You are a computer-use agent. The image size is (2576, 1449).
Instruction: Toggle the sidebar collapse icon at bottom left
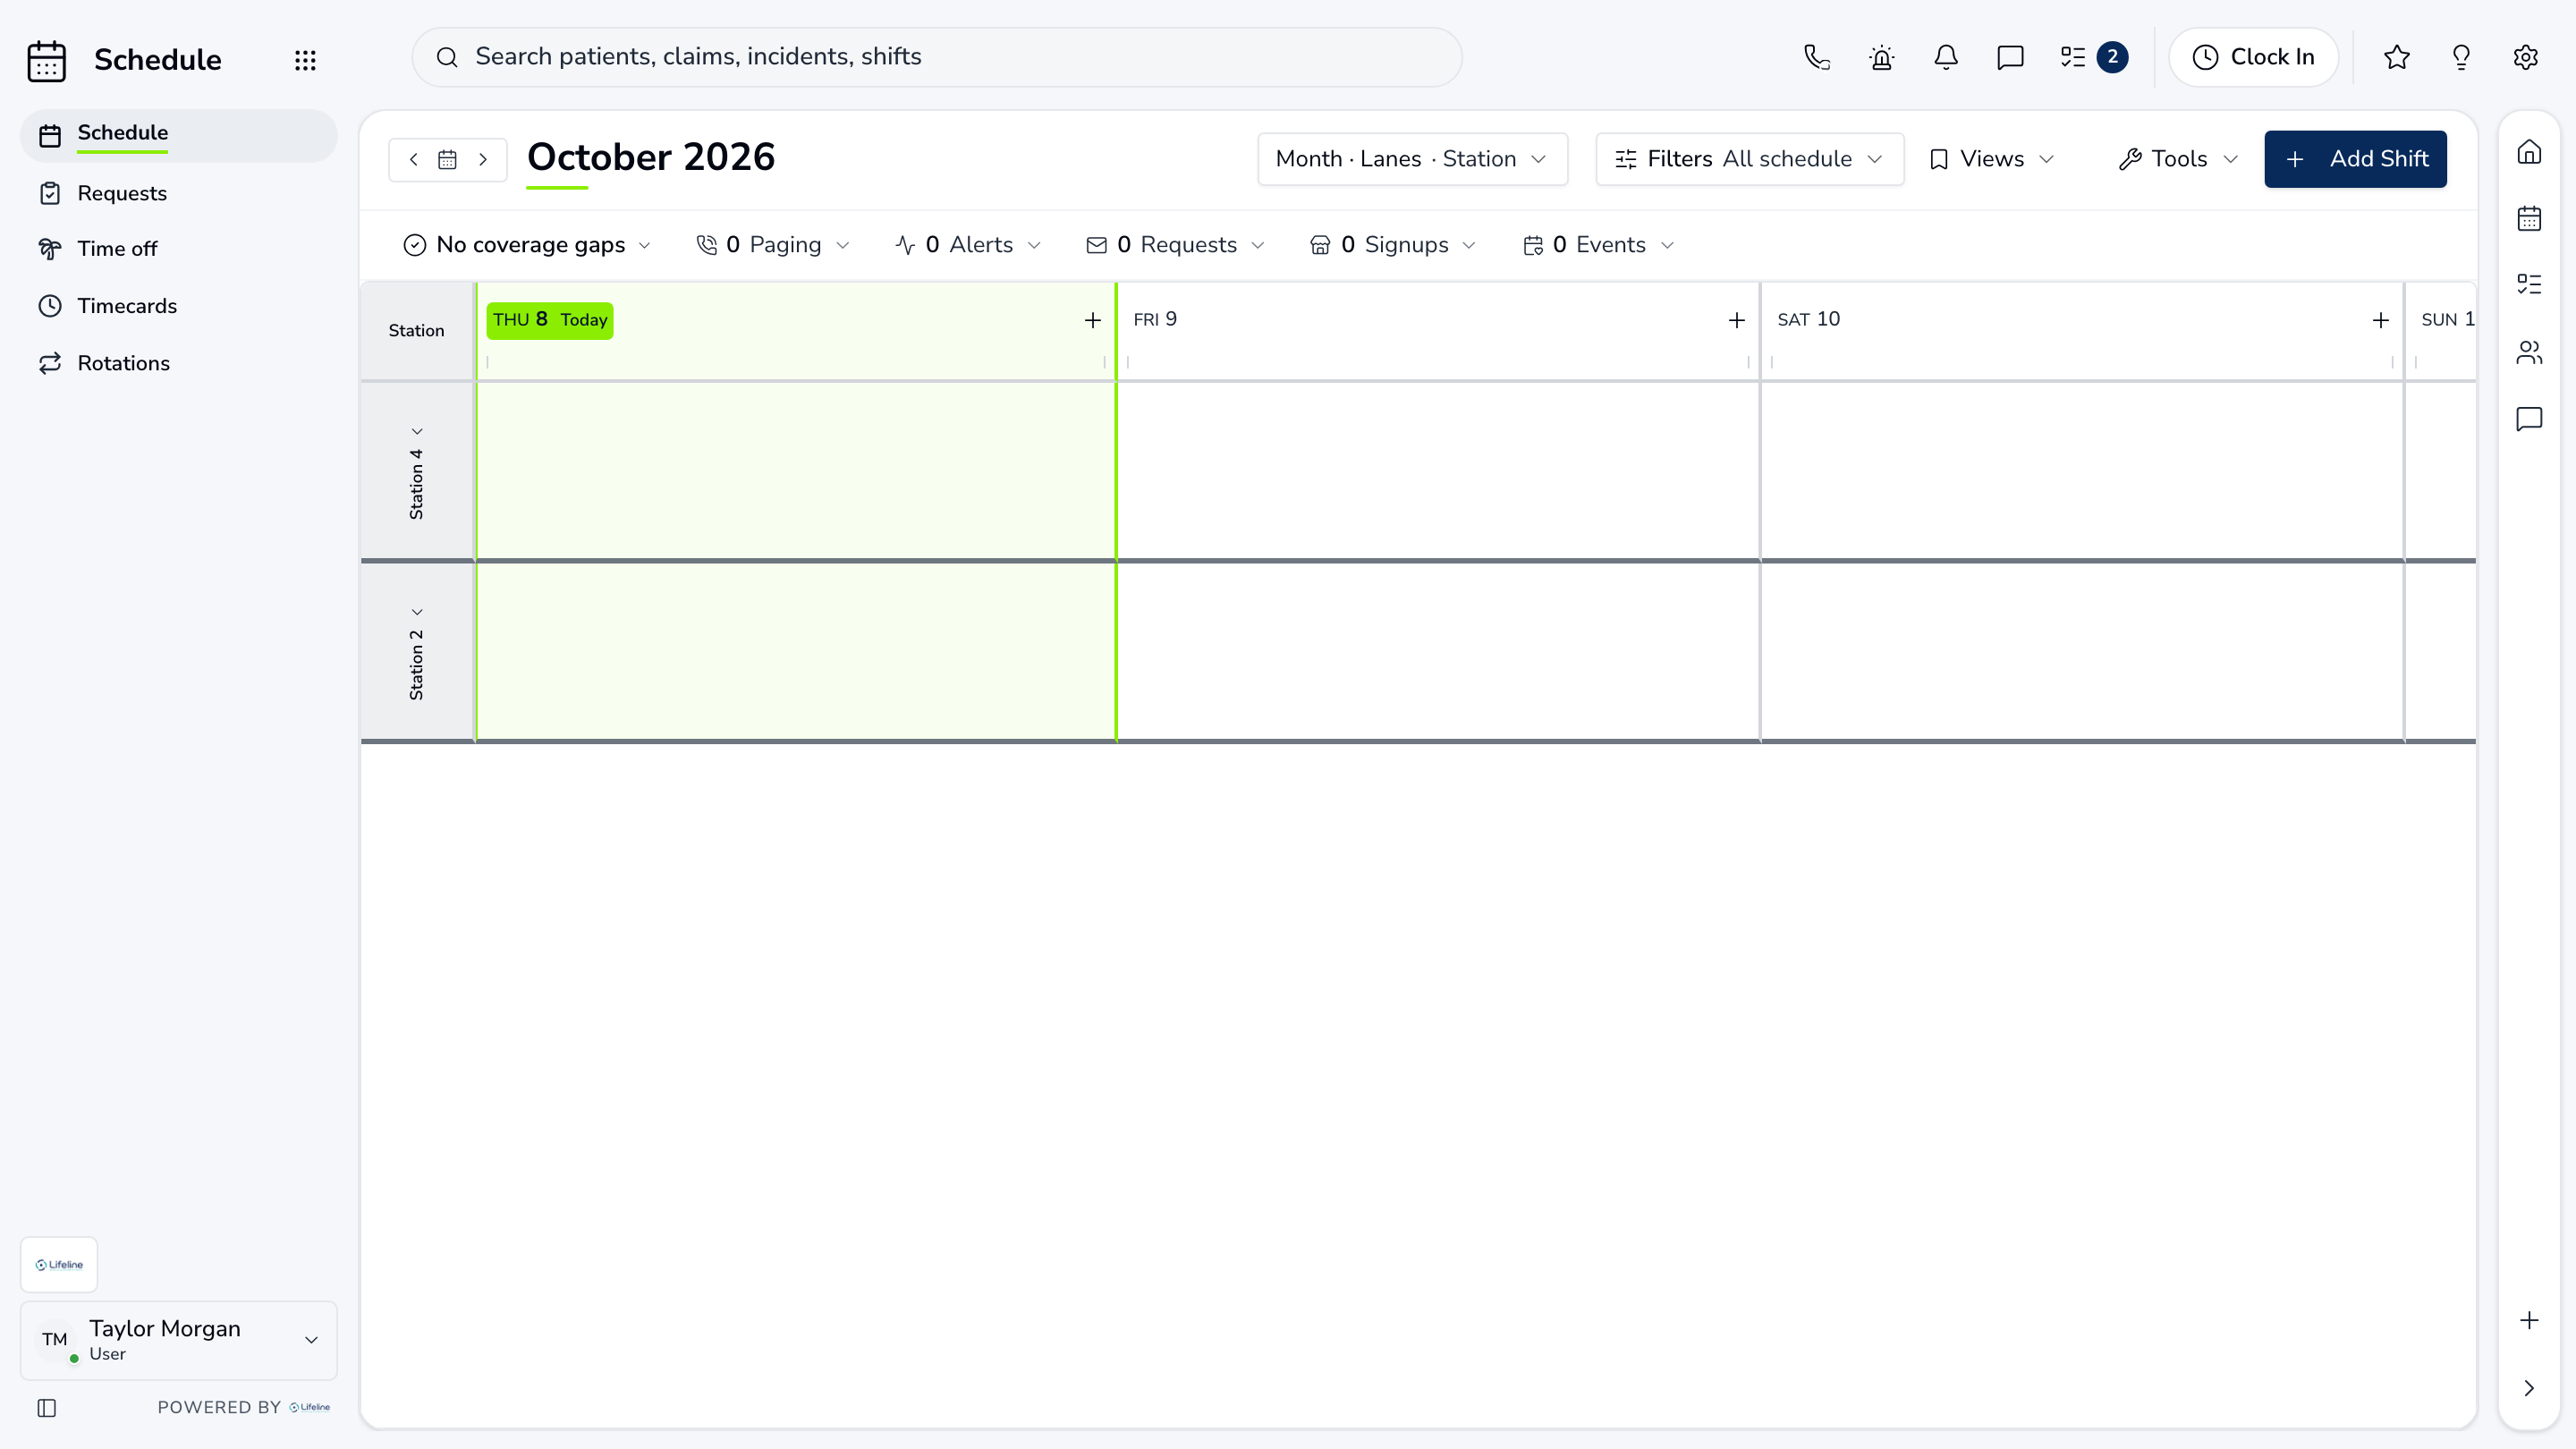[x=47, y=1408]
